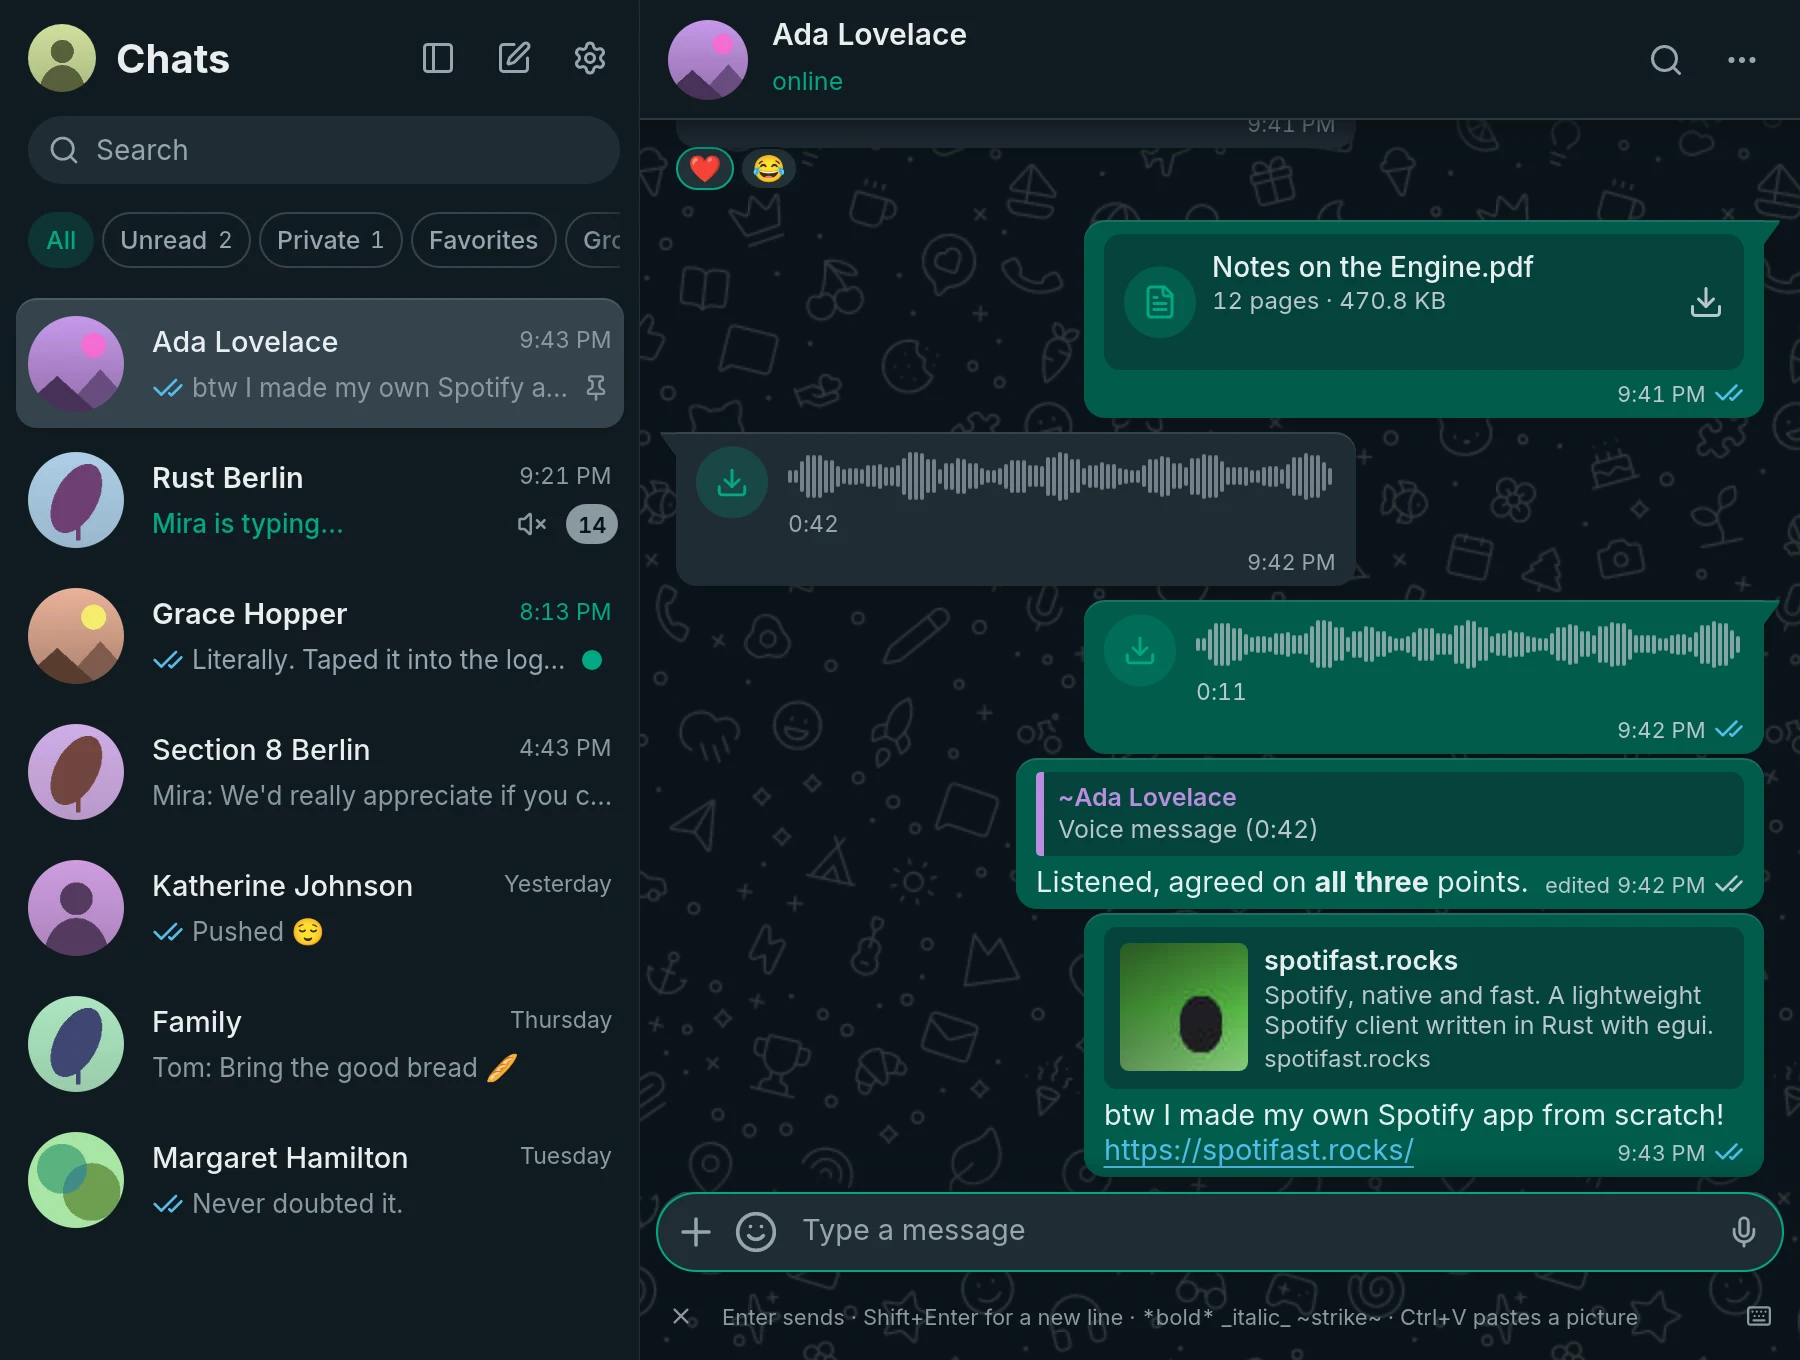Click the pin icon on Ada Lovelace chat
The image size is (1800, 1360).
596,388
